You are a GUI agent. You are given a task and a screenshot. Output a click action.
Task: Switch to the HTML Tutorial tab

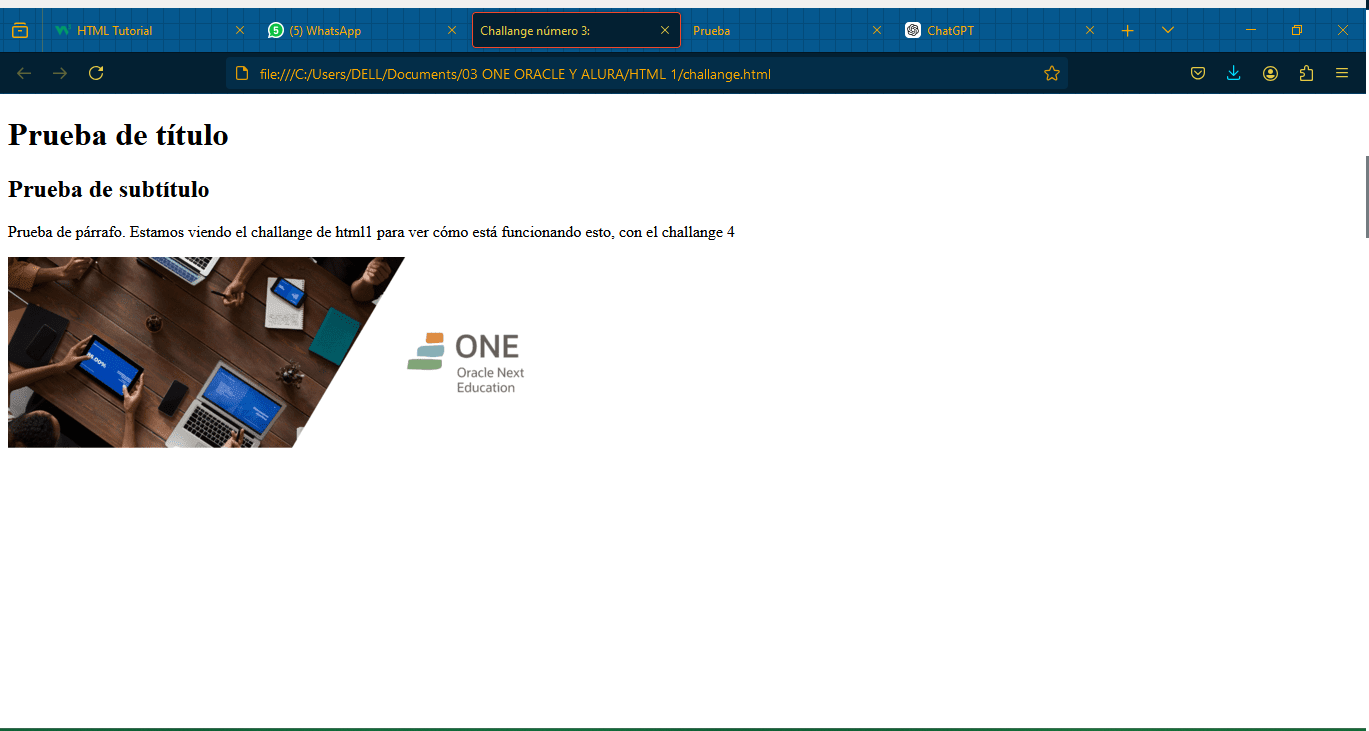[150, 31]
